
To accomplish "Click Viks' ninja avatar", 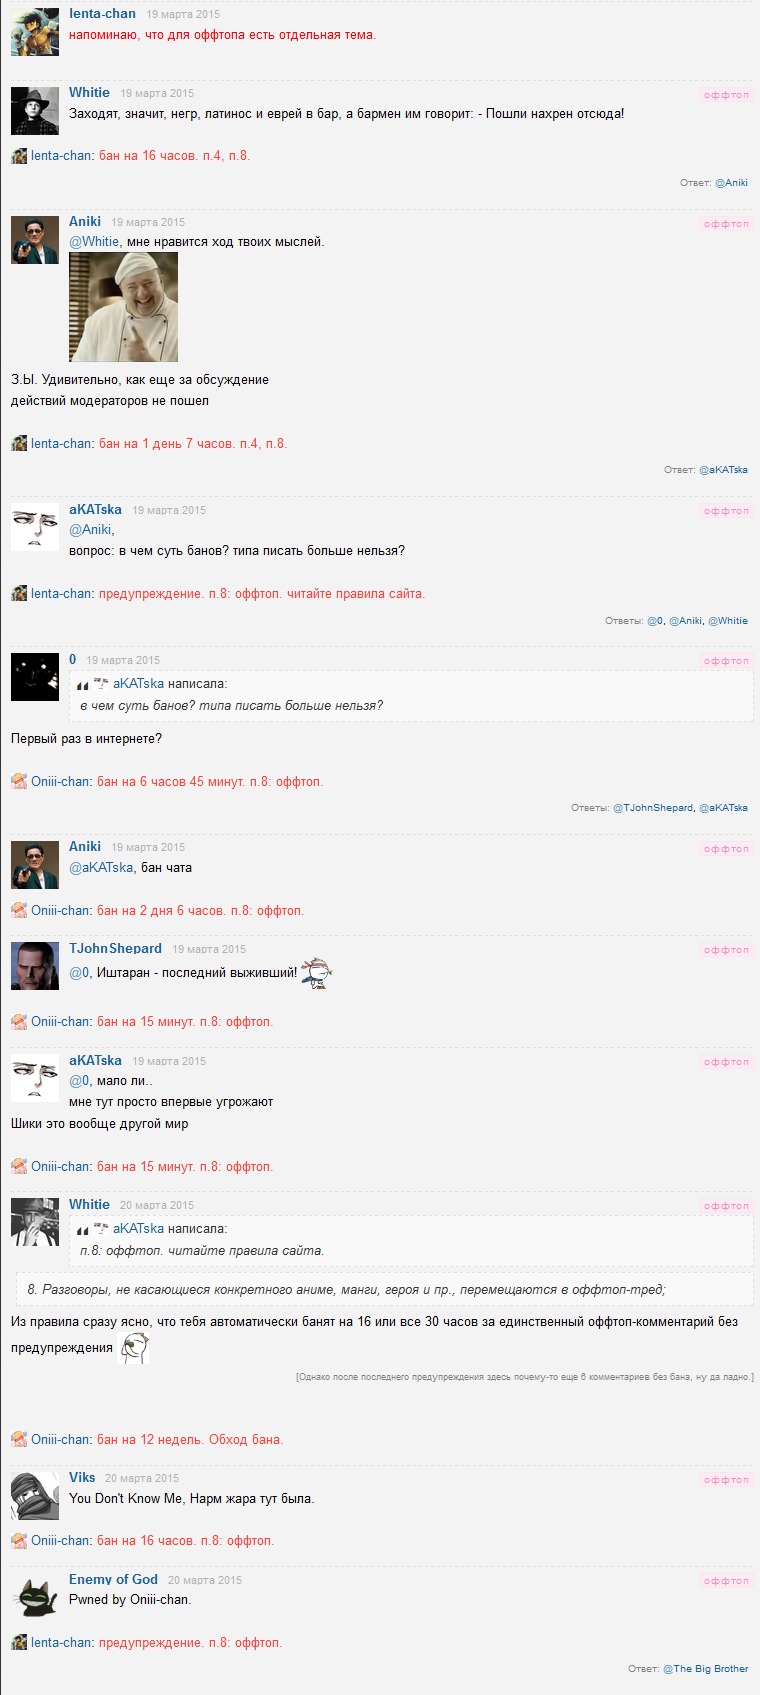I will pos(35,1496).
